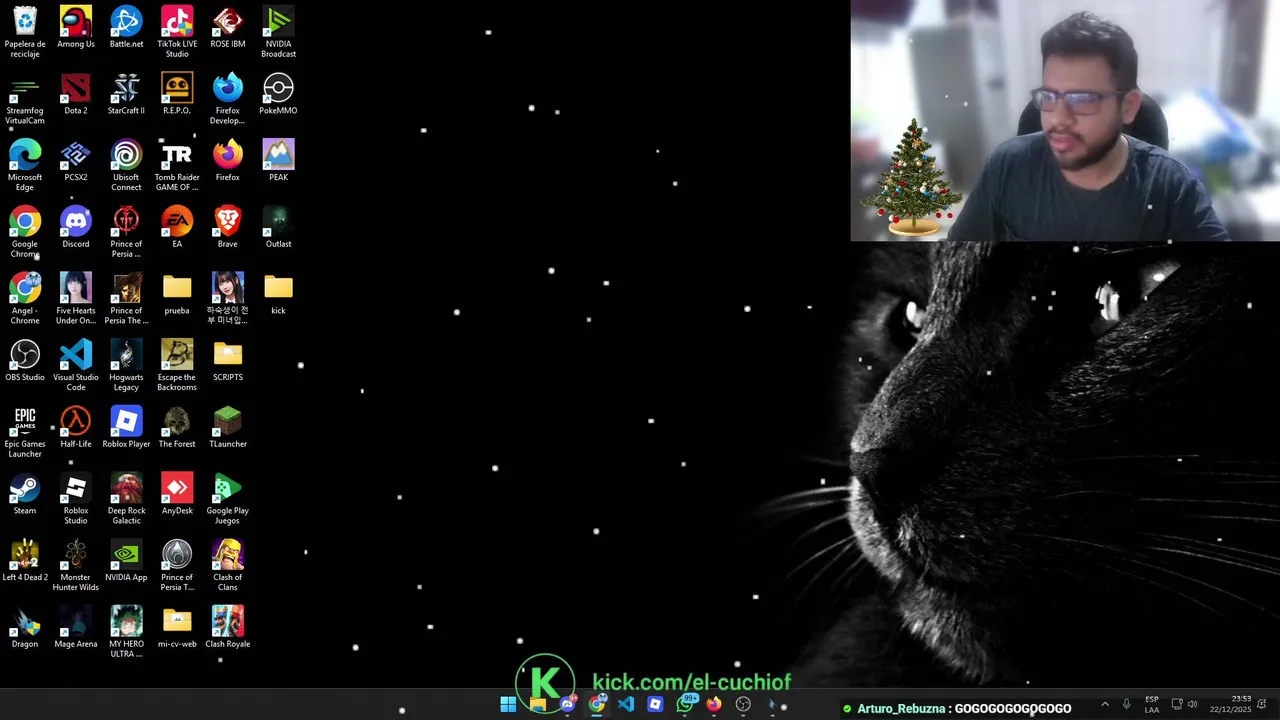Screen dimensions: 1280x720
Task: Switch to OBS Studio in the taskbar
Action: (x=743, y=705)
